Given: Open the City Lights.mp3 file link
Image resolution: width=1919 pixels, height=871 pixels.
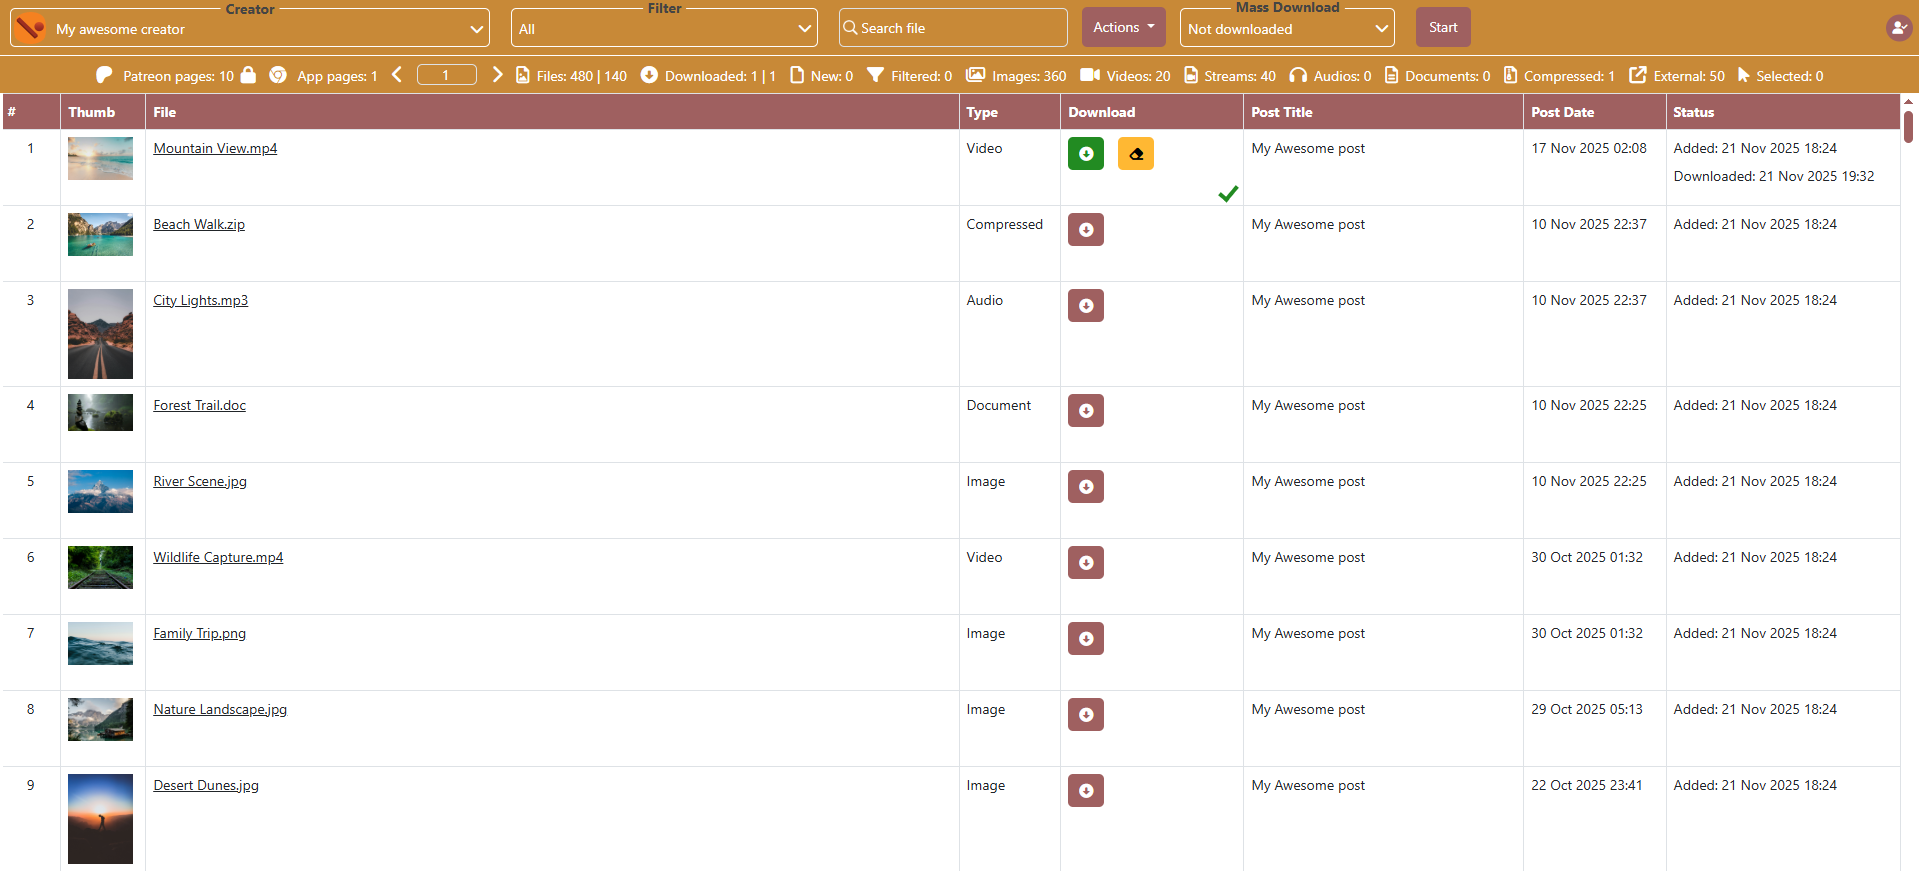Looking at the screenshot, I should pos(200,301).
